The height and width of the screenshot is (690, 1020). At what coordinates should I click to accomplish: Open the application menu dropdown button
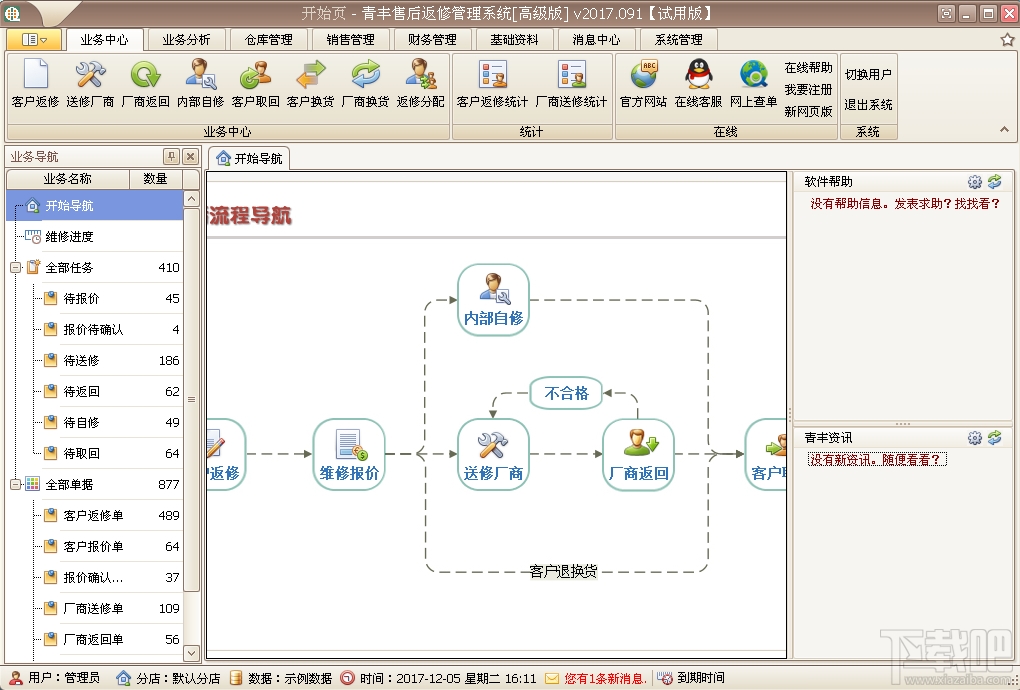click(34, 40)
